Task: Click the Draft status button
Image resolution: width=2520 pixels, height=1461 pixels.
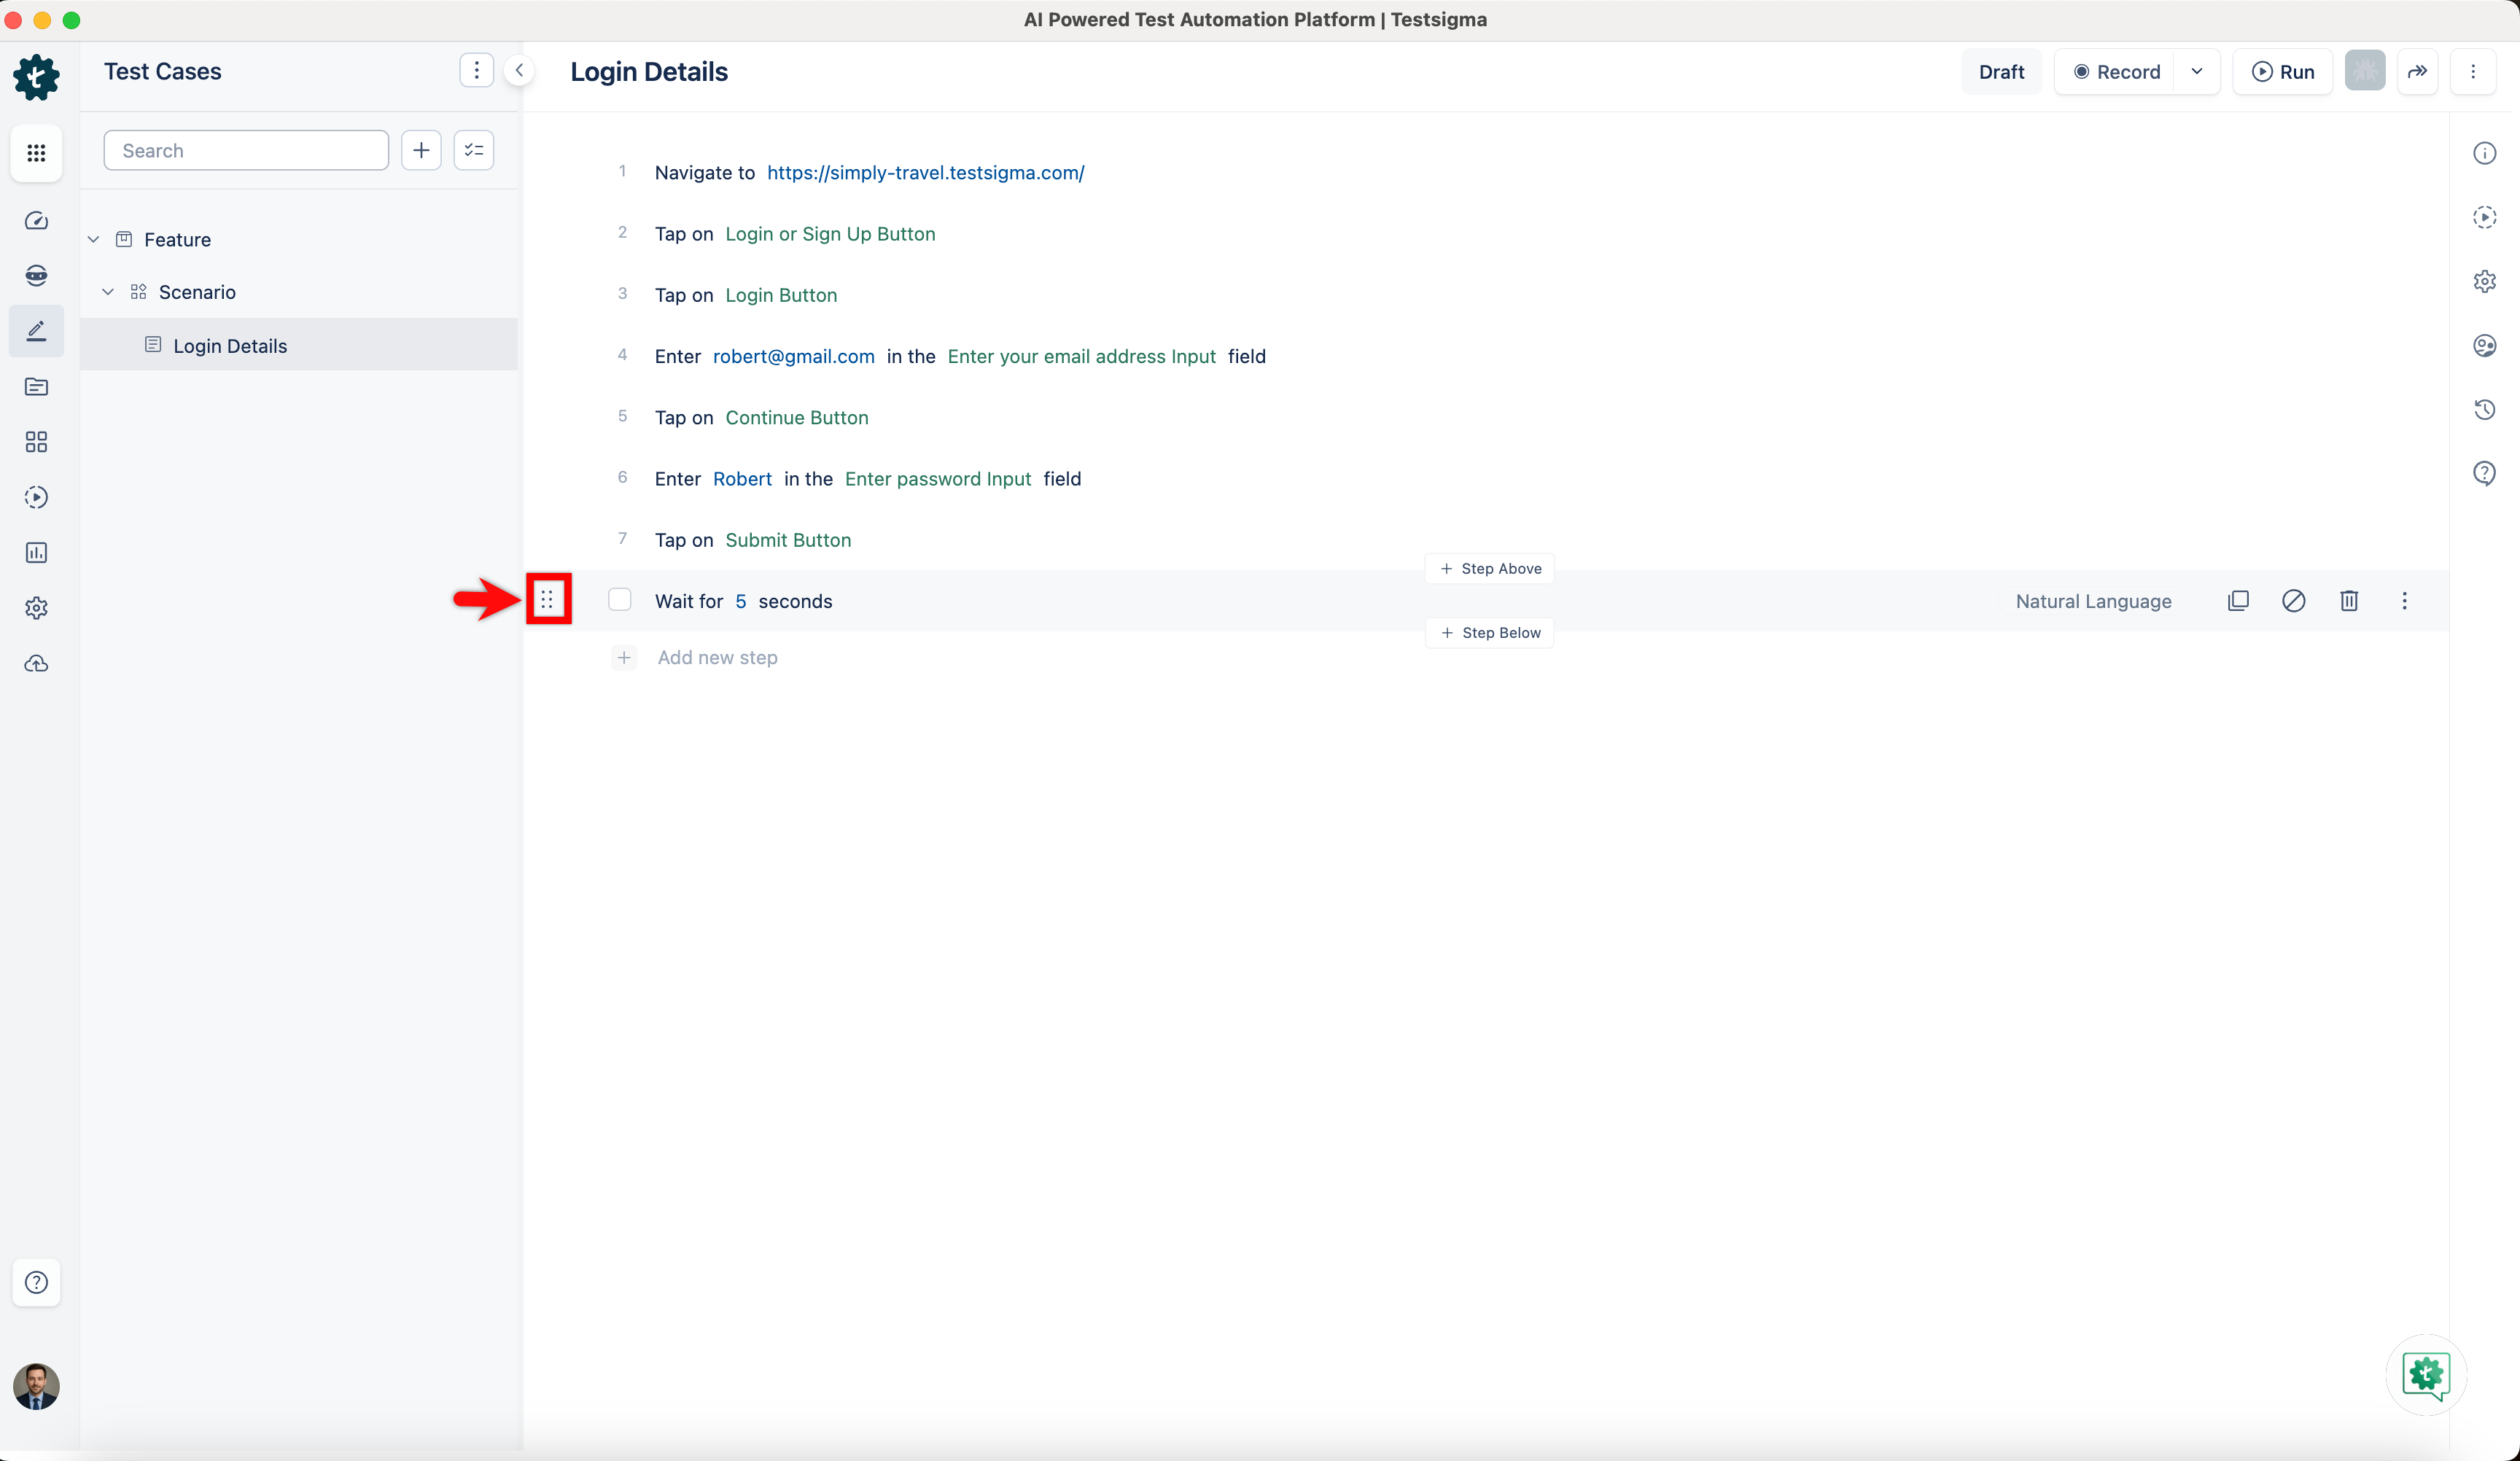Action: (x=2001, y=71)
